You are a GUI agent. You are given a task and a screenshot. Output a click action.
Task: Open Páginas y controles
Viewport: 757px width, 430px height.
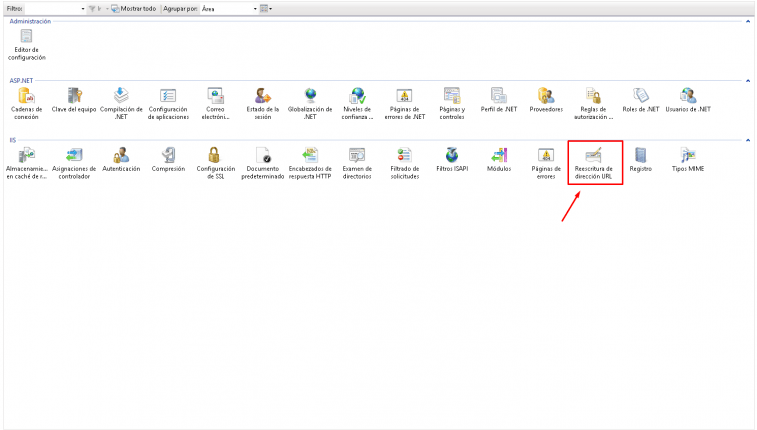[x=452, y=104]
